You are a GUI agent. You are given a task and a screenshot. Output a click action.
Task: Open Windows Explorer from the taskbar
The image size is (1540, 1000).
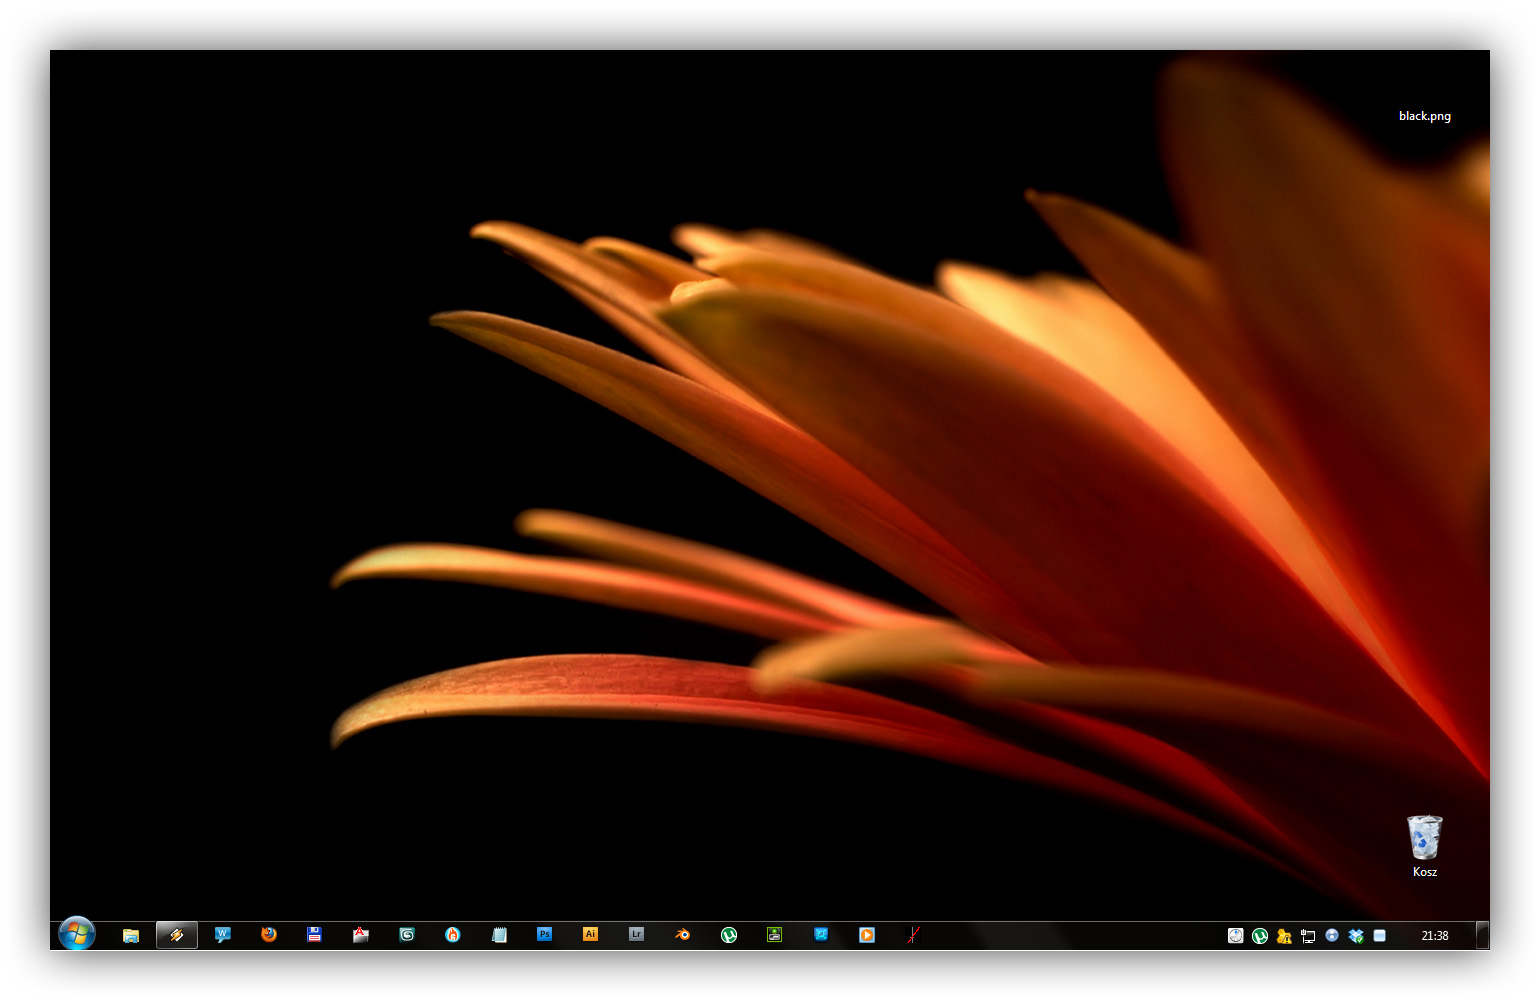[x=131, y=935]
